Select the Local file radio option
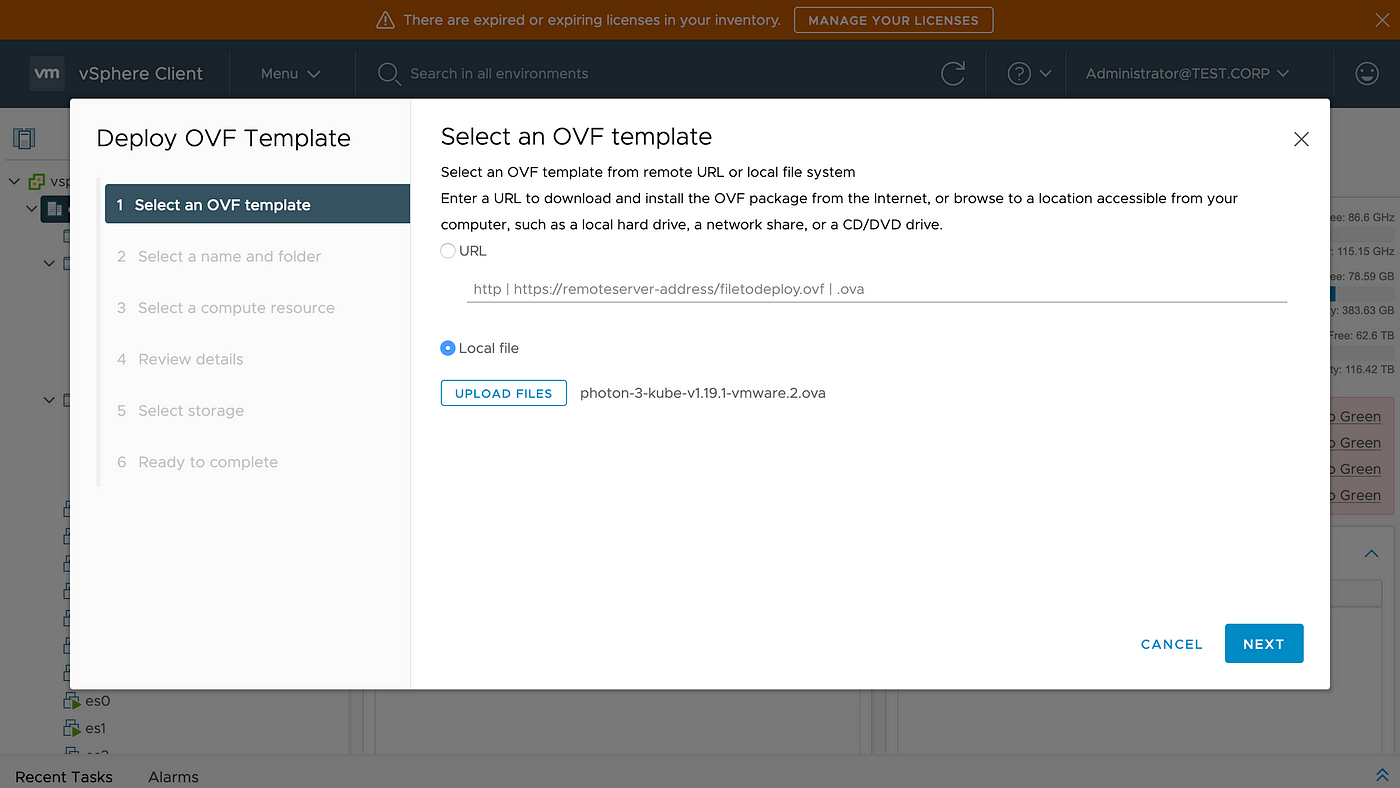 [x=448, y=348]
